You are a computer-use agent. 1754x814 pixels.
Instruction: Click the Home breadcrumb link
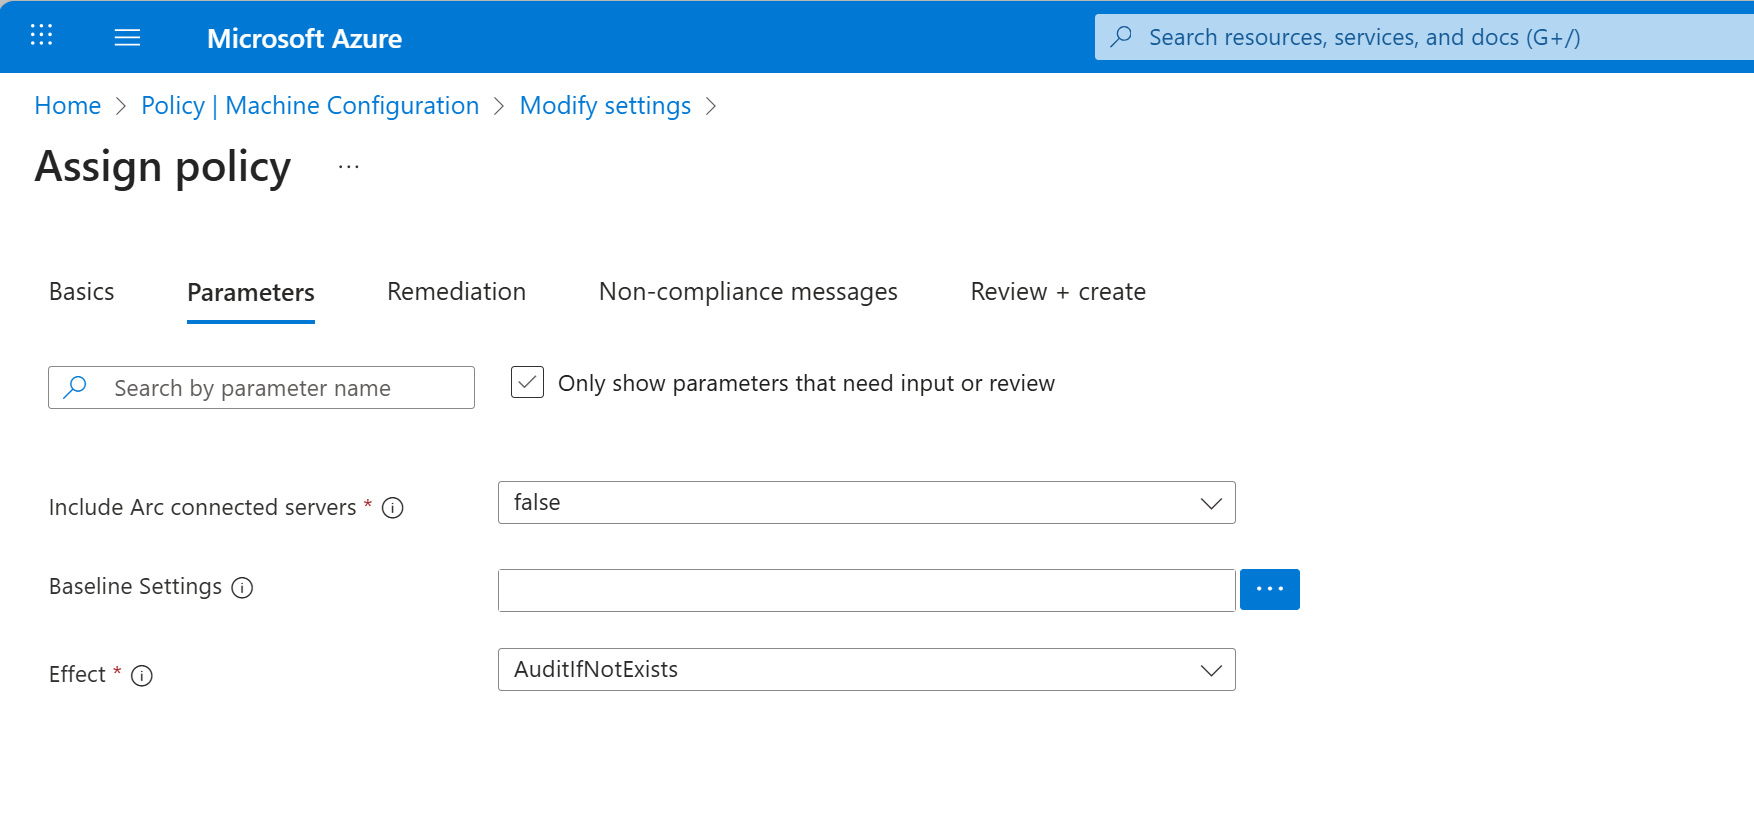tap(67, 106)
